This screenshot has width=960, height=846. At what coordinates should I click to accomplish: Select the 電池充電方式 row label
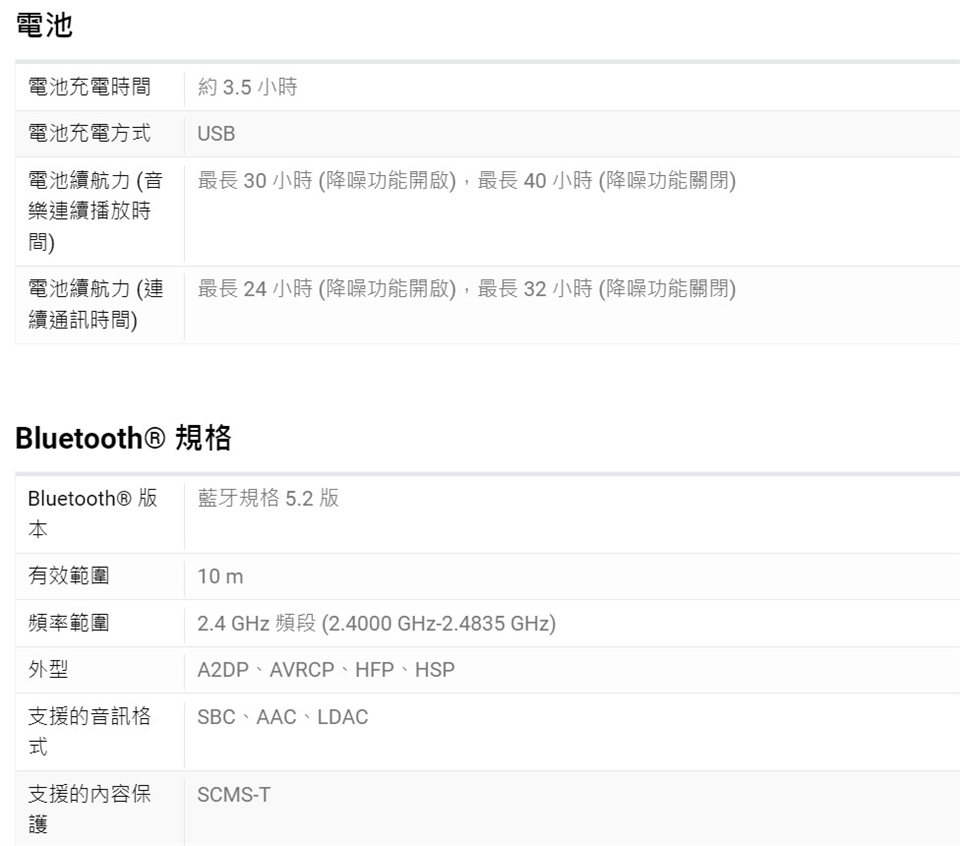89,133
